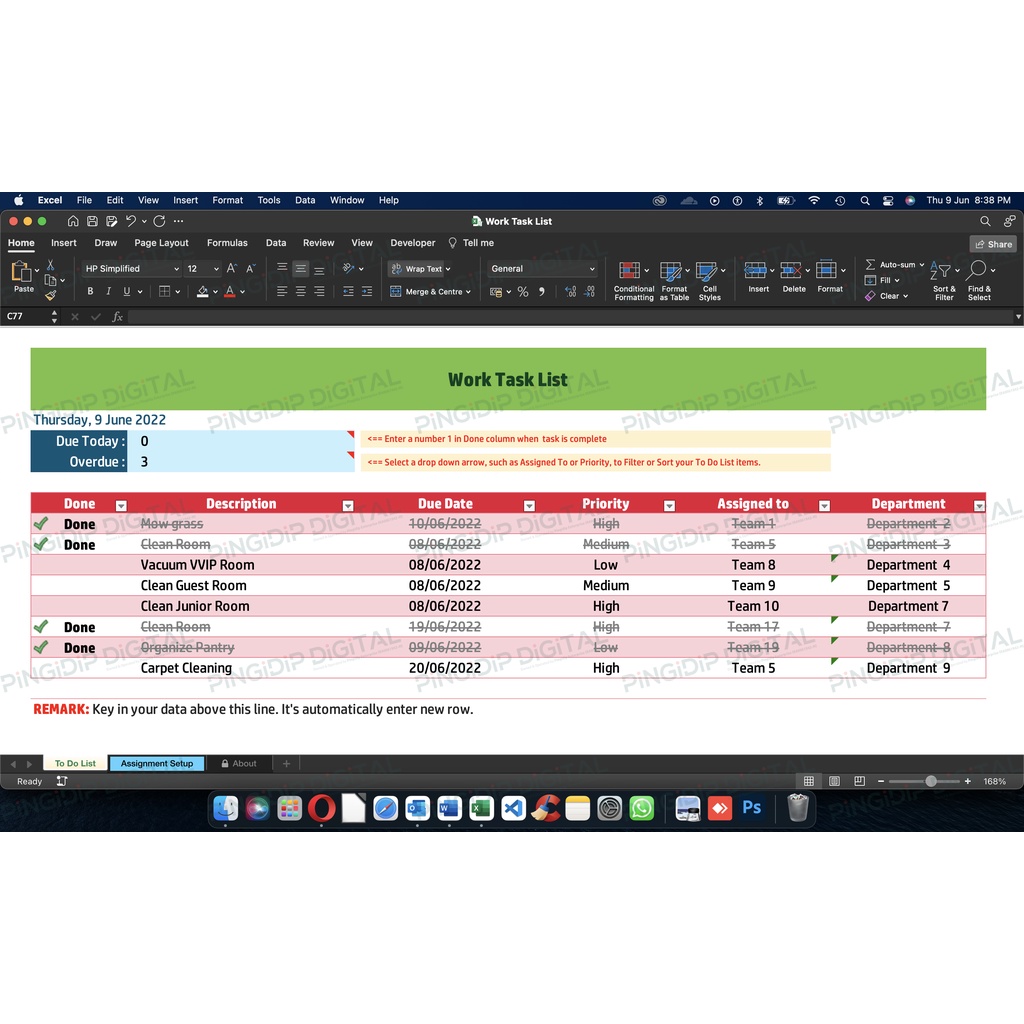Toggle Bold formatting
The image size is (1024, 1024).
click(x=90, y=292)
